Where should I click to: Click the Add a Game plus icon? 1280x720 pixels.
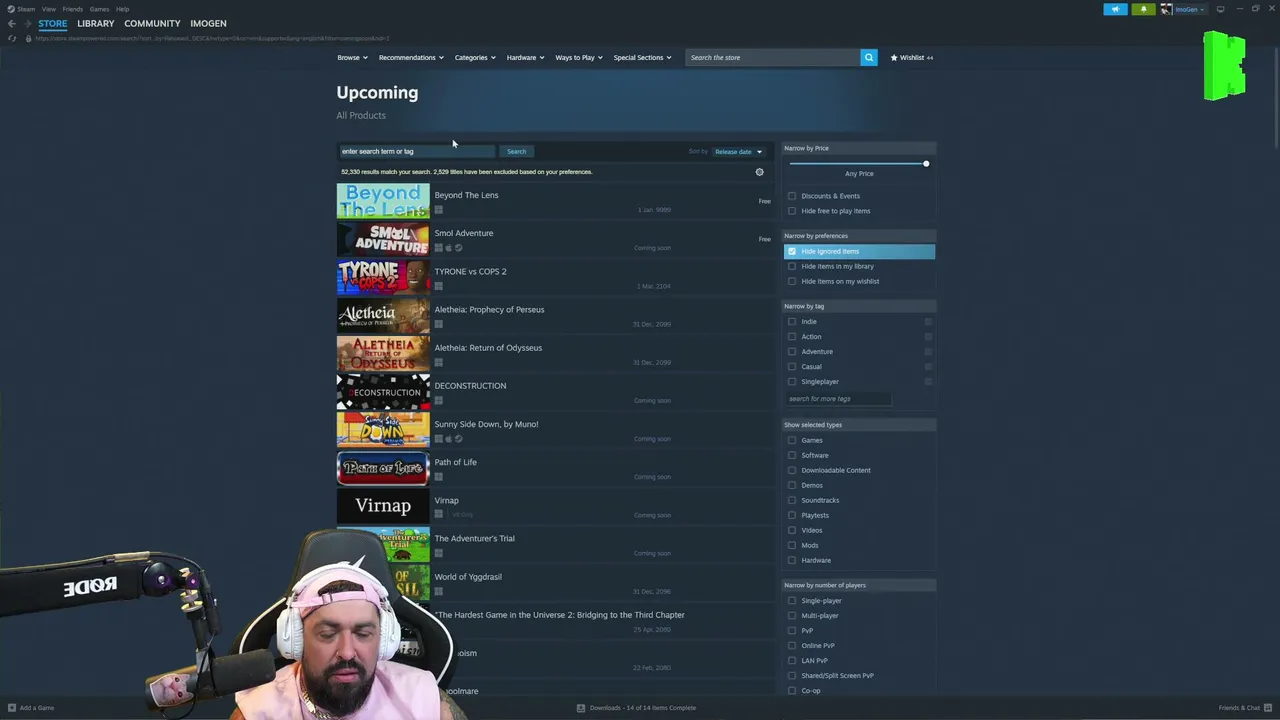pos(12,708)
